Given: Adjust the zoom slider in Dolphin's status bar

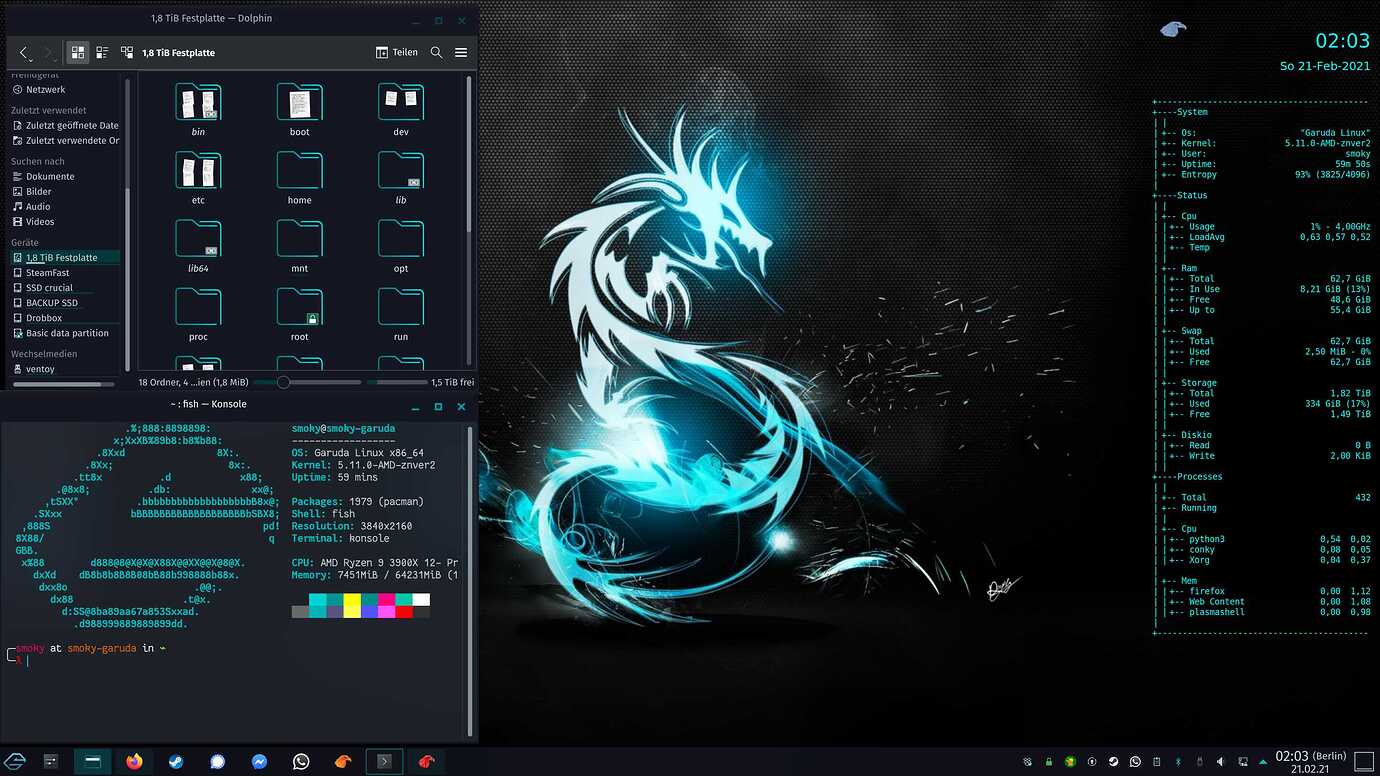Looking at the screenshot, I should 283,382.
